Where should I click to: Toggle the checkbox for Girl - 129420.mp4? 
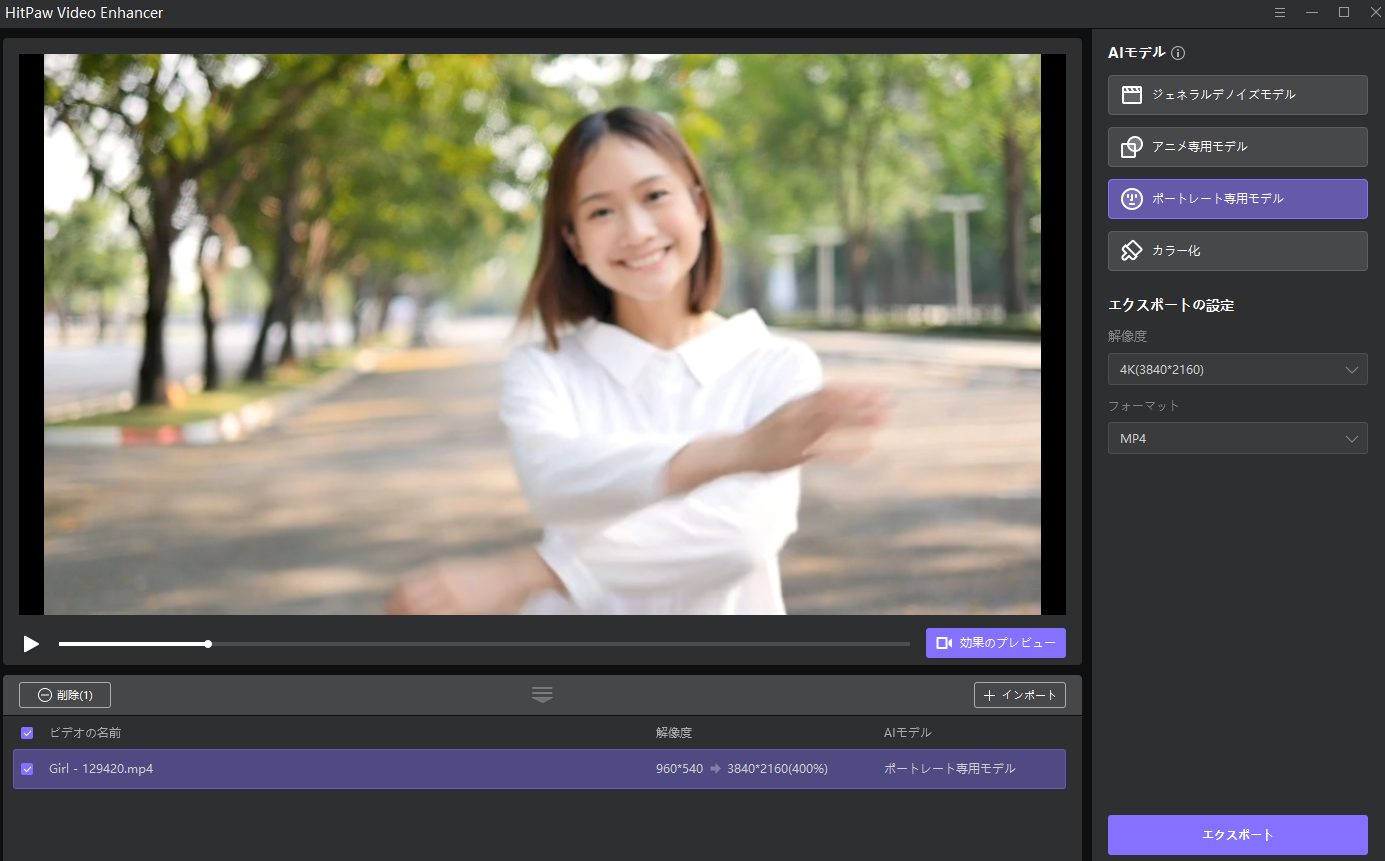pos(27,769)
